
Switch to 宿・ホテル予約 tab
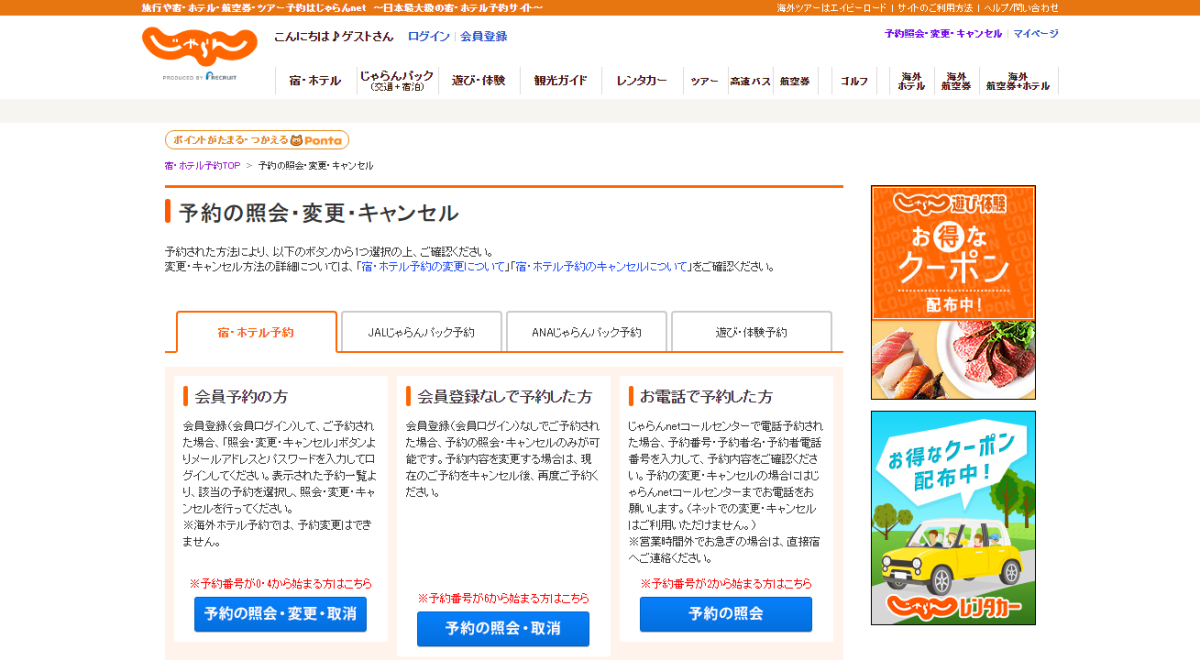point(256,332)
